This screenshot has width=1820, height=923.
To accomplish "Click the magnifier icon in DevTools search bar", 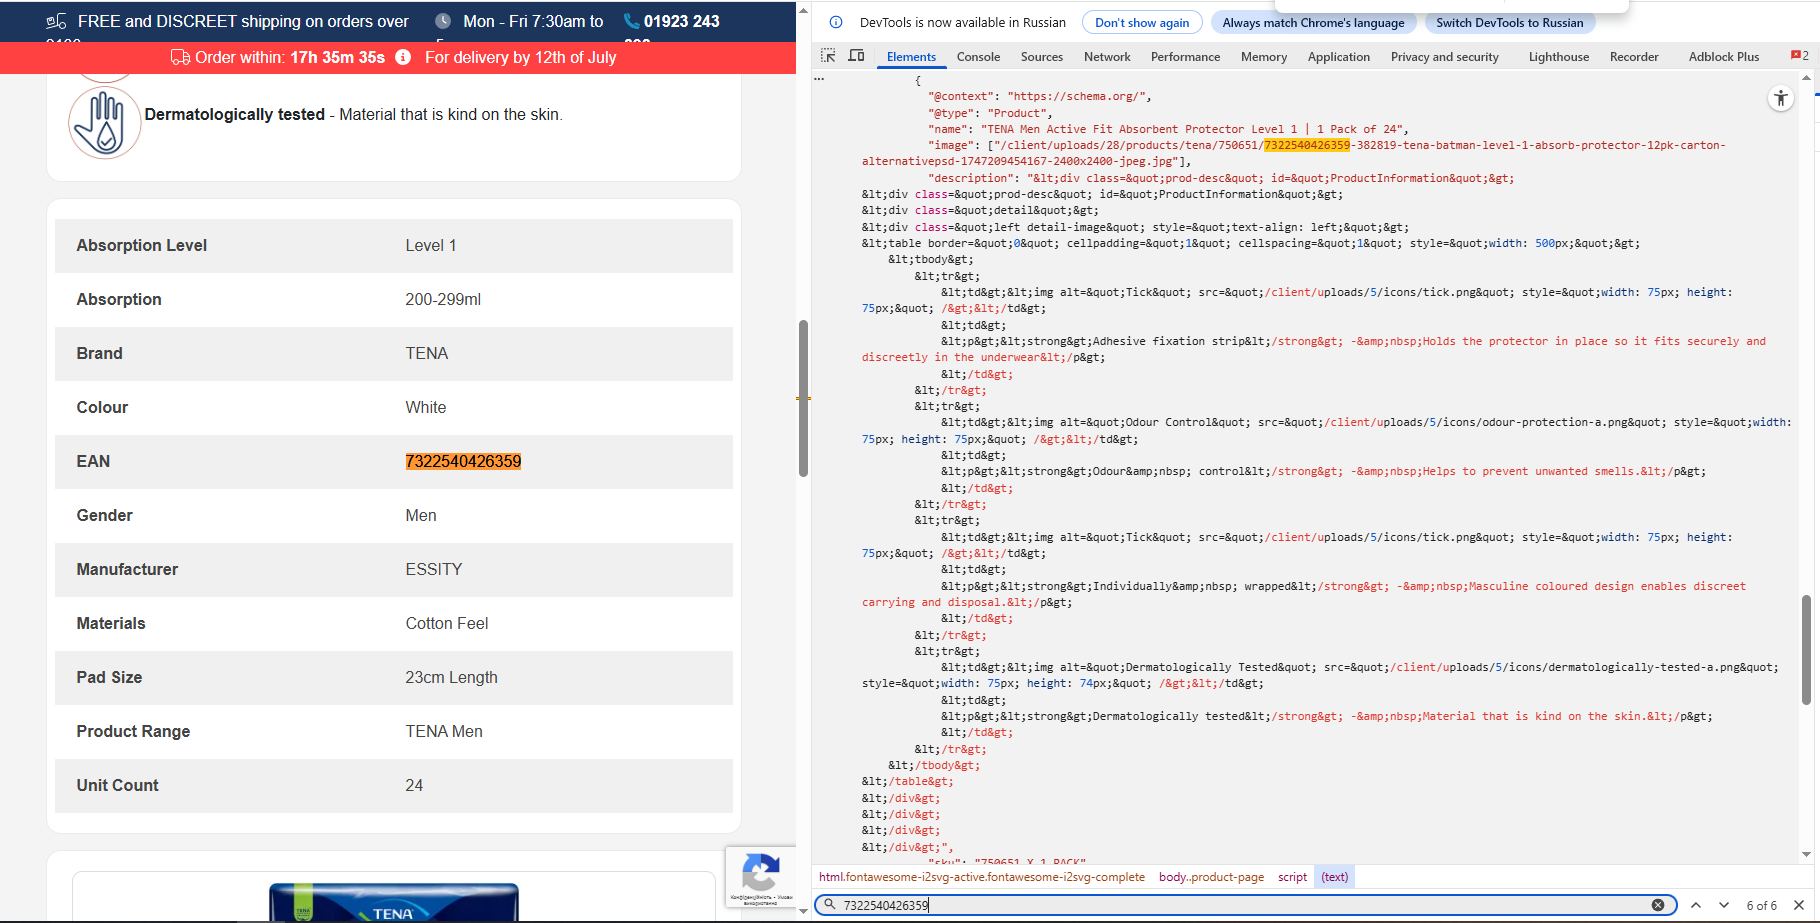I will 829,905.
